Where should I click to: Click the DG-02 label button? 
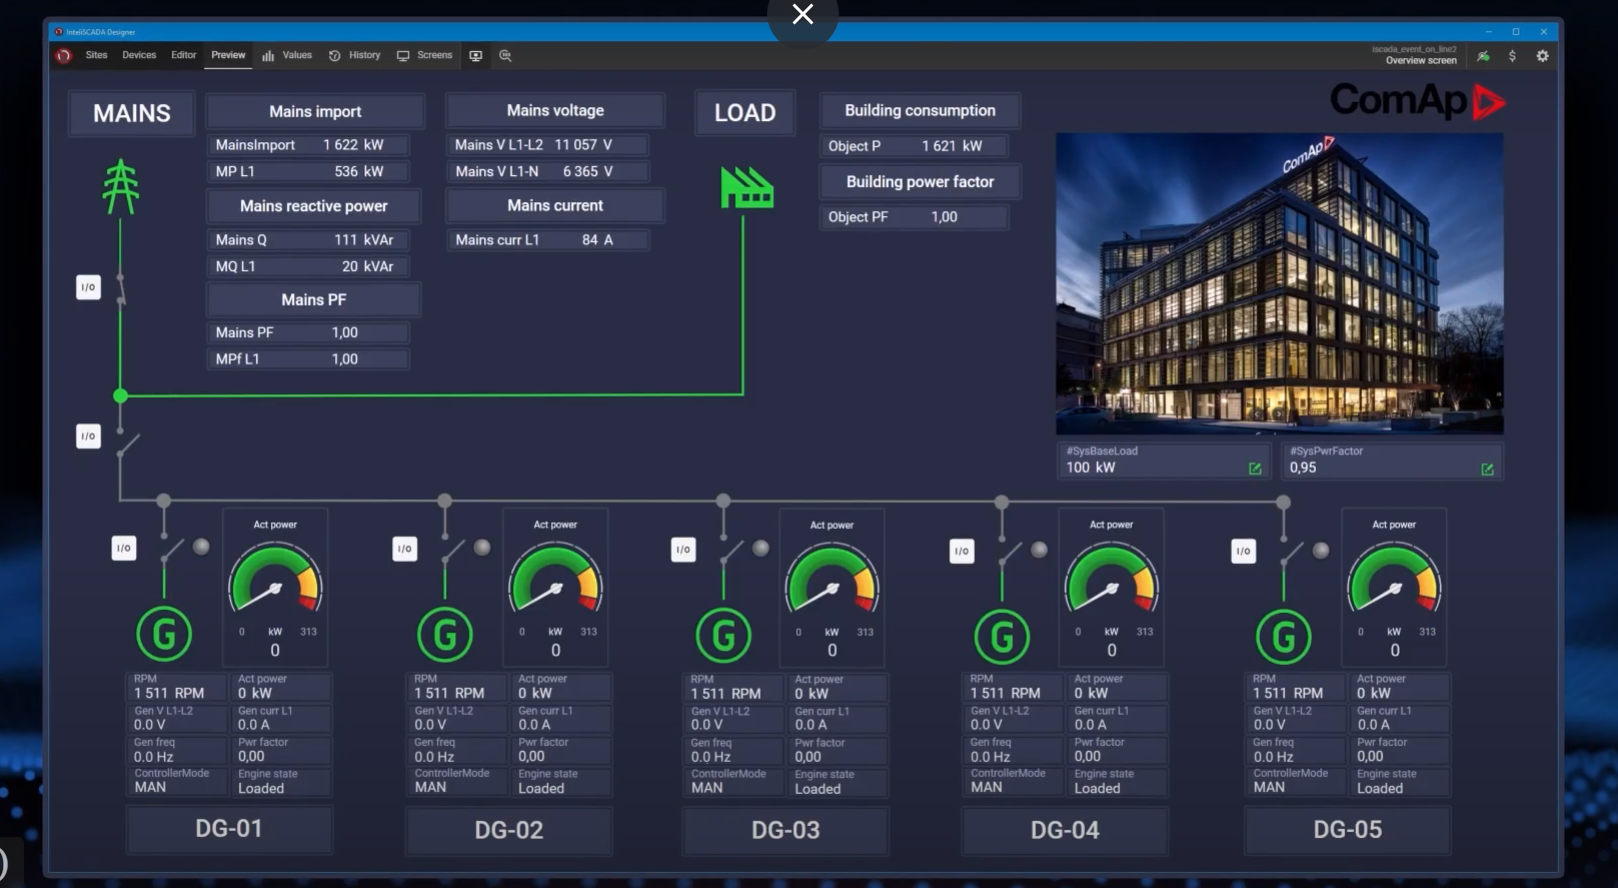click(x=508, y=830)
